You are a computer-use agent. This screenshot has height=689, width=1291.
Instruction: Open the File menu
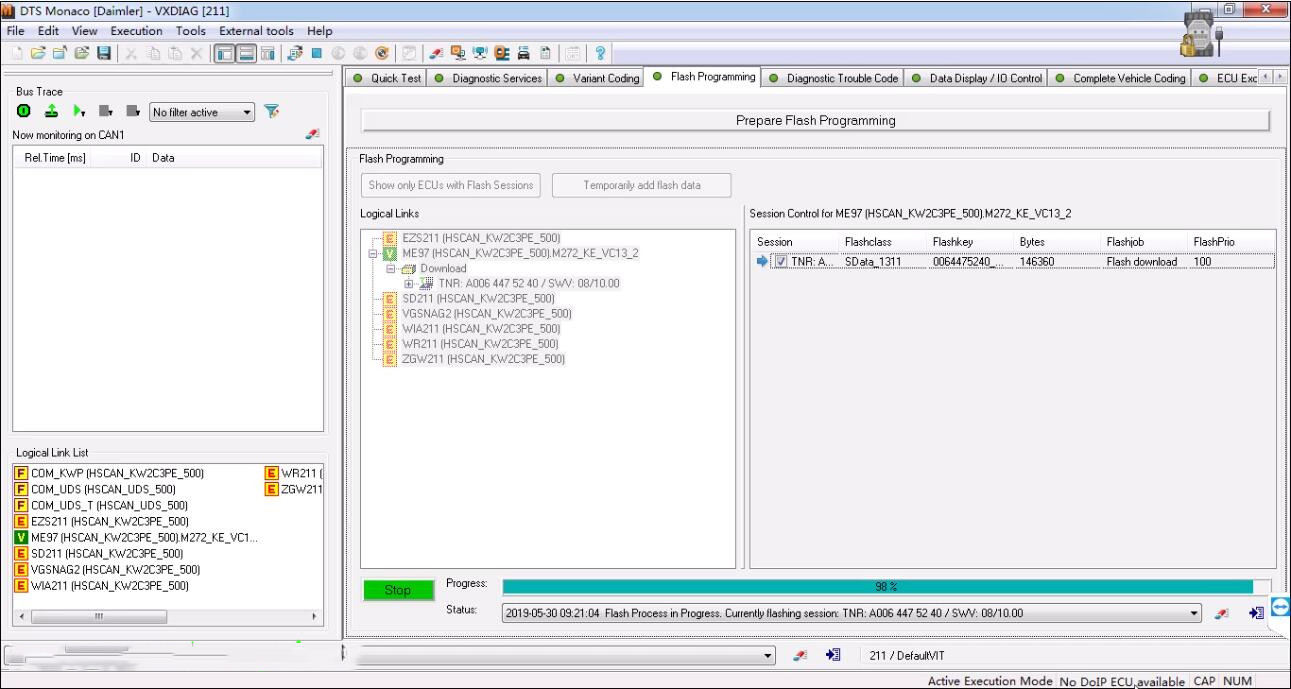coord(17,31)
